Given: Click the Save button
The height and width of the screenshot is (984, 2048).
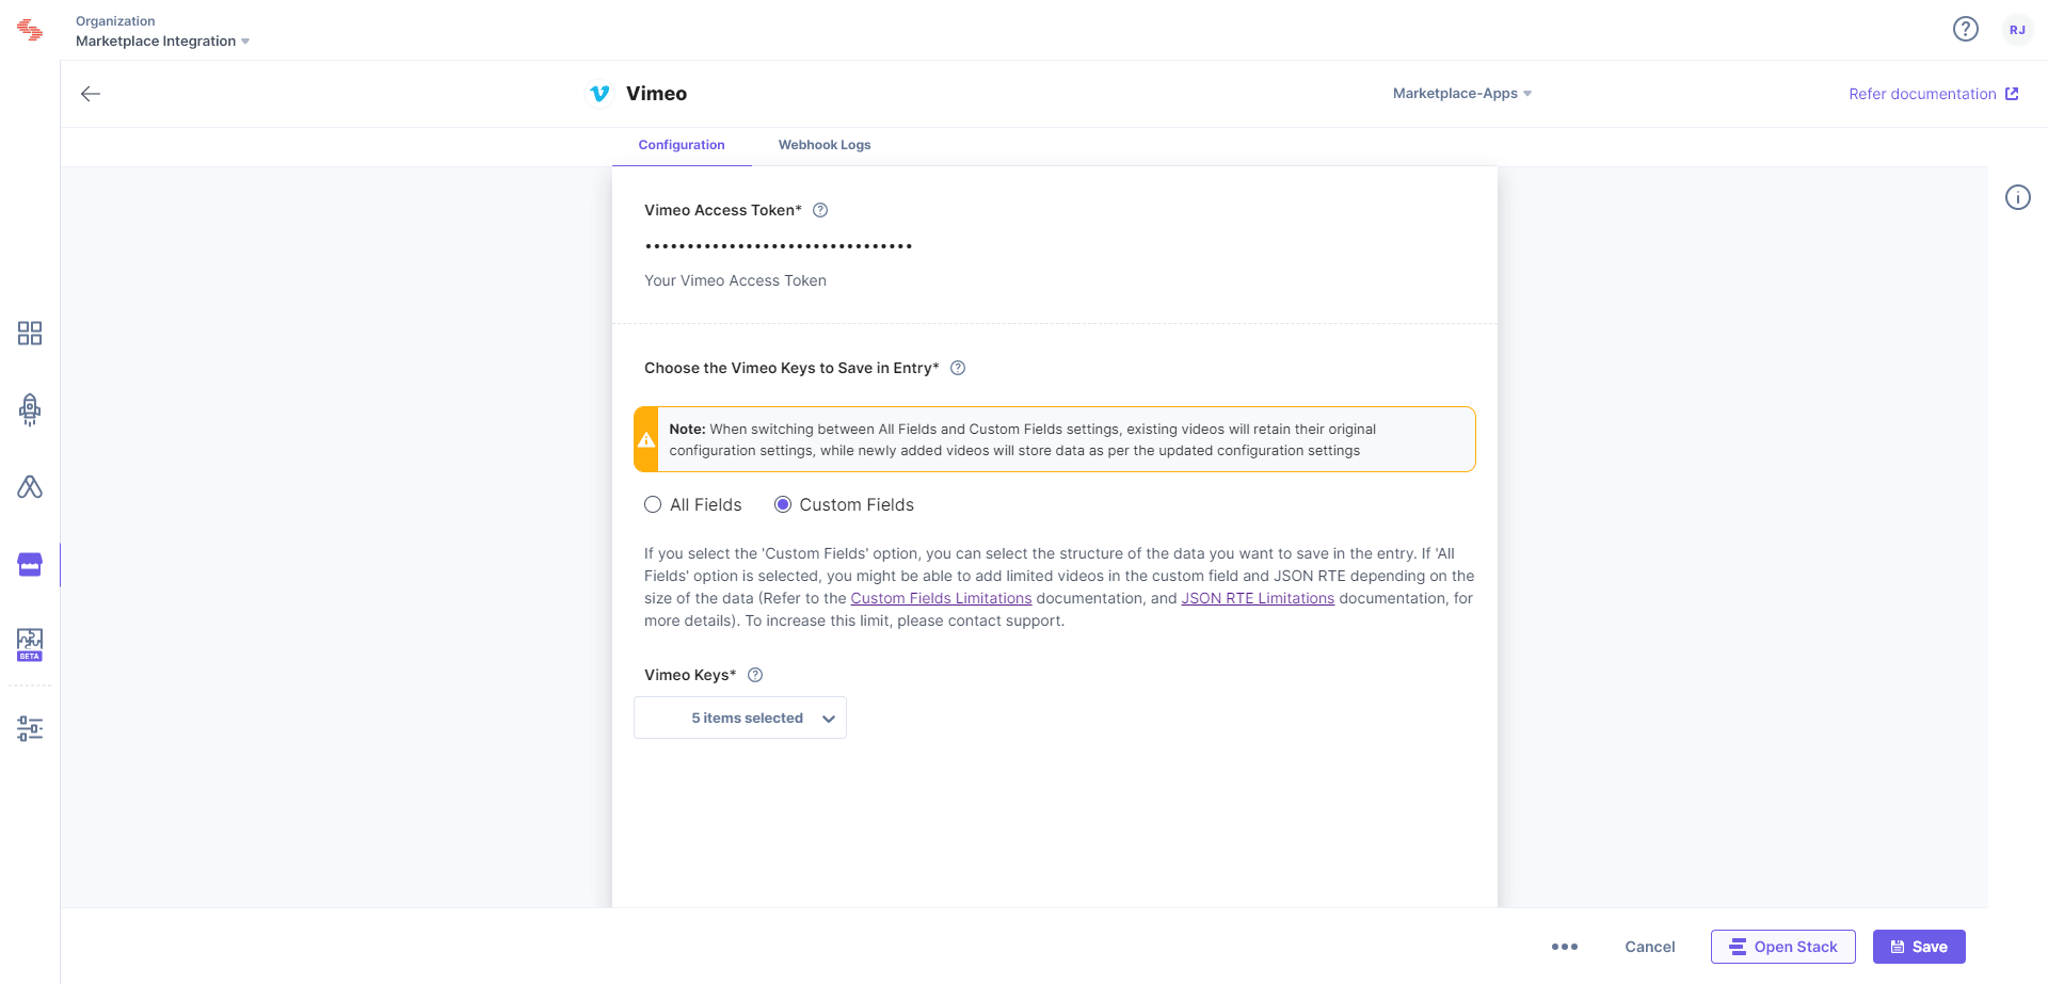Looking at the screenshot, I should [x=1919, y=947].
